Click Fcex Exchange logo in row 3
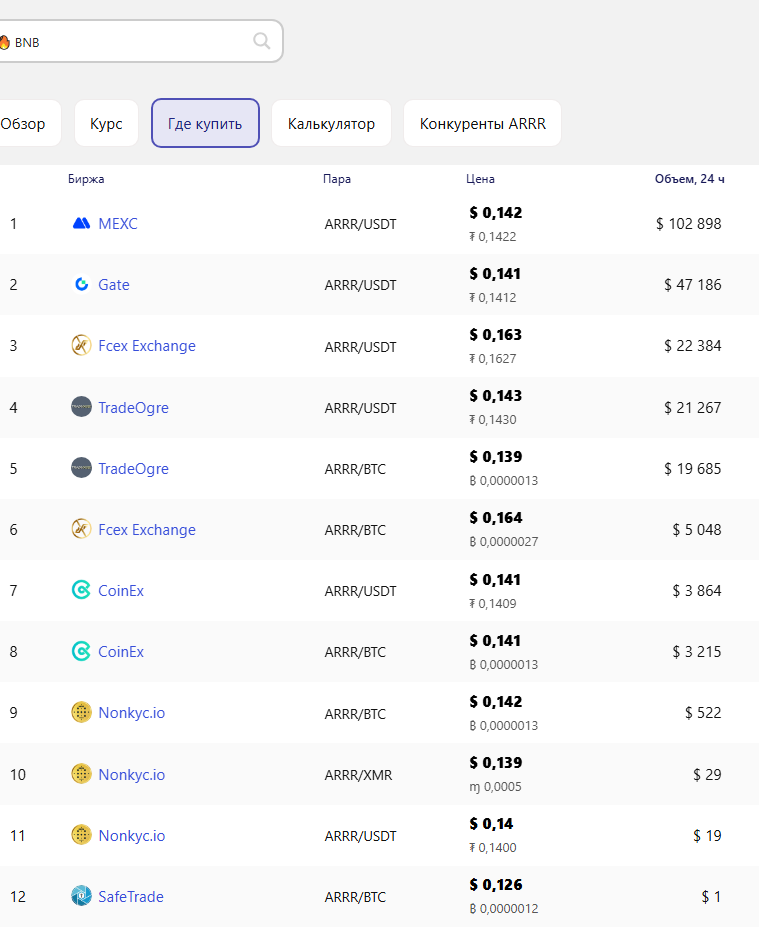 (81, 345)
